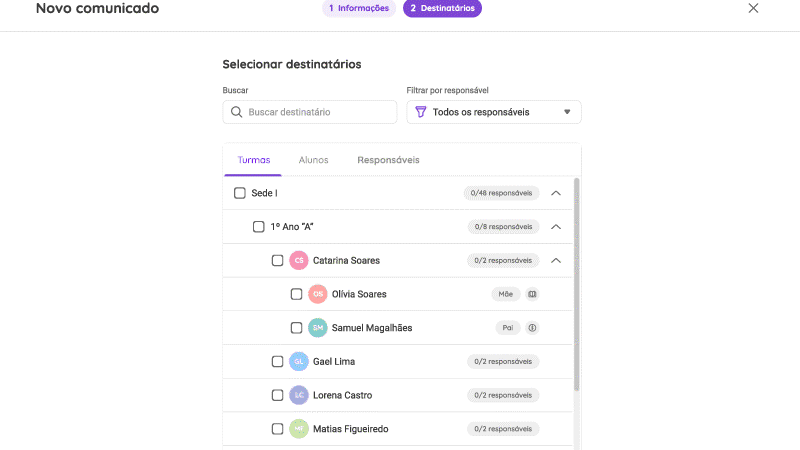Click the purple filter funnel icon
This screenshot has width=800, height=450.
pos(420,112)
